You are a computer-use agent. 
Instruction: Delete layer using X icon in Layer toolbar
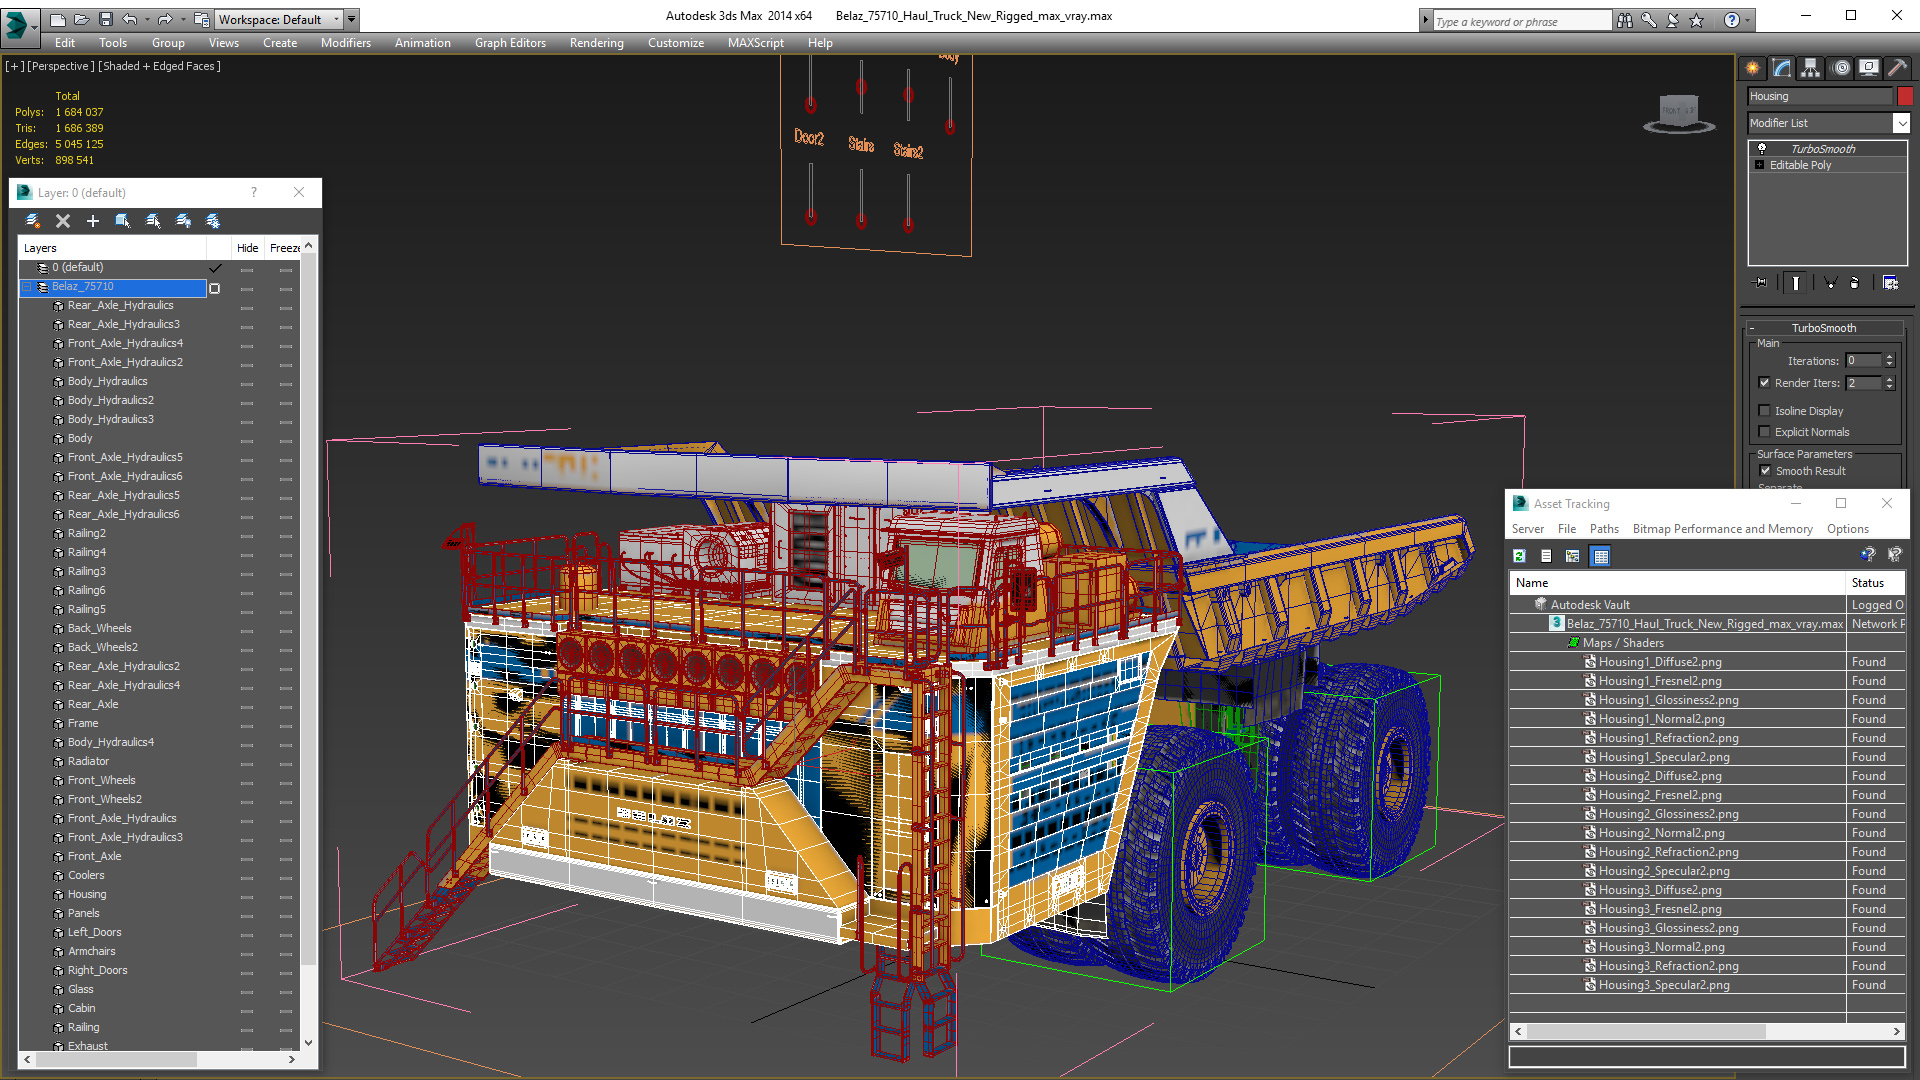63,221
